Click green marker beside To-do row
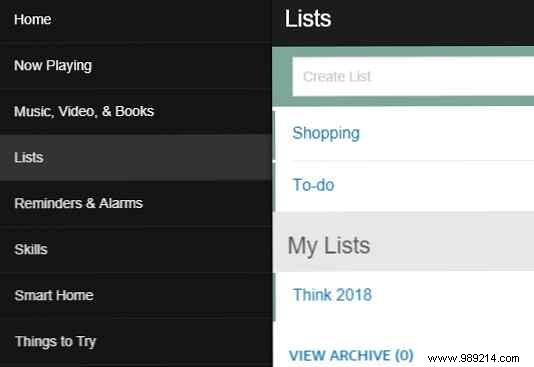The width and height of the screenshot is (534, 367). pos(274,187)
